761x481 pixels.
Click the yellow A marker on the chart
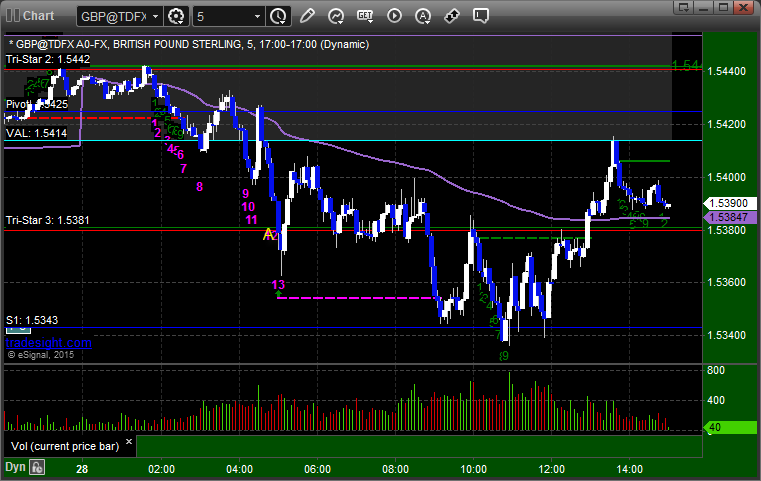267,234
